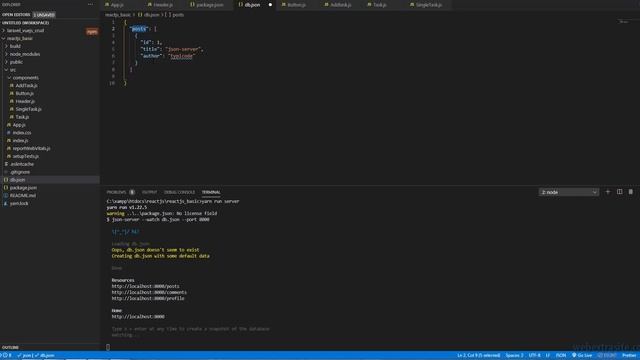Click reactjs_basic in the breadcrumb
640x360 pixels.
pos(118,15)
